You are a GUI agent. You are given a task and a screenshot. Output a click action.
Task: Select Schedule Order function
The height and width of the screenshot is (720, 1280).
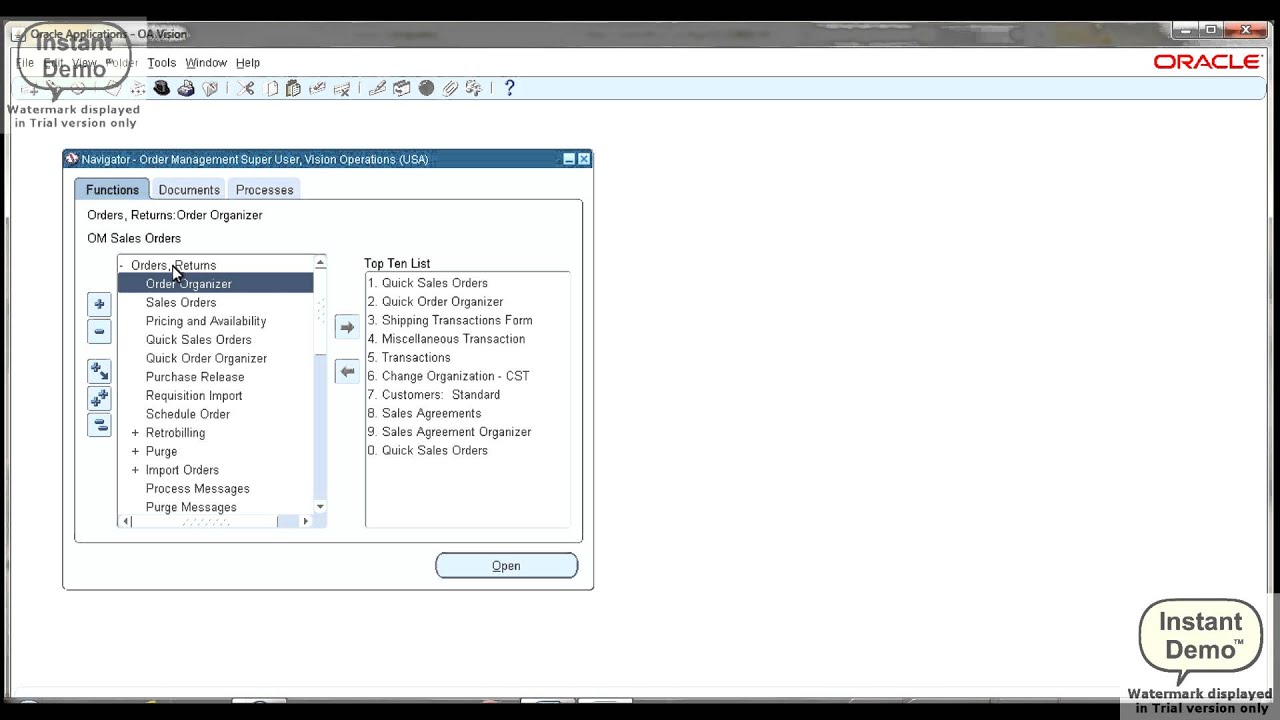click(x=188, y=414)
